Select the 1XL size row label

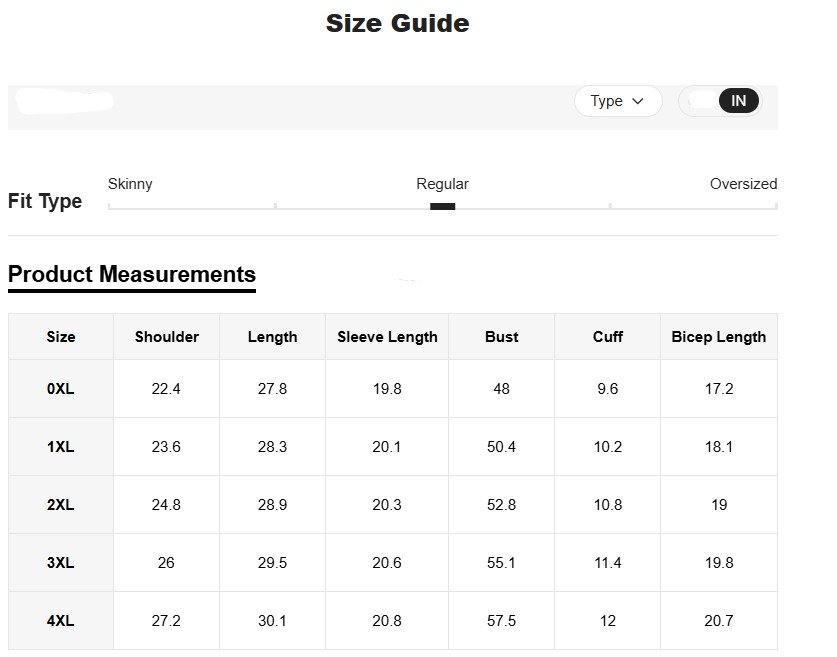[x=61, y=447]
